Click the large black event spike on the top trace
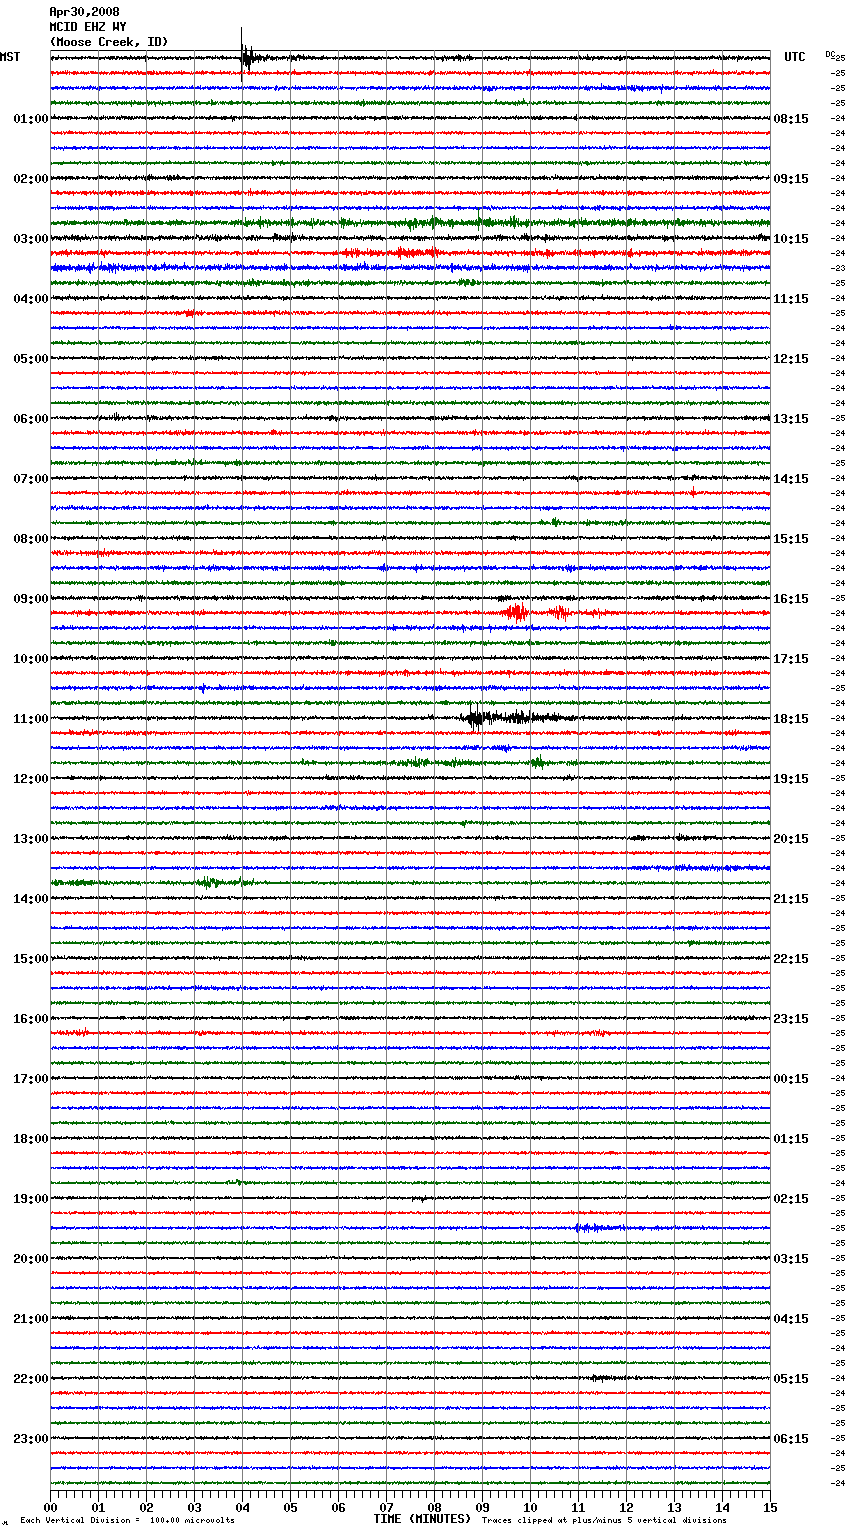 point(246,56)
